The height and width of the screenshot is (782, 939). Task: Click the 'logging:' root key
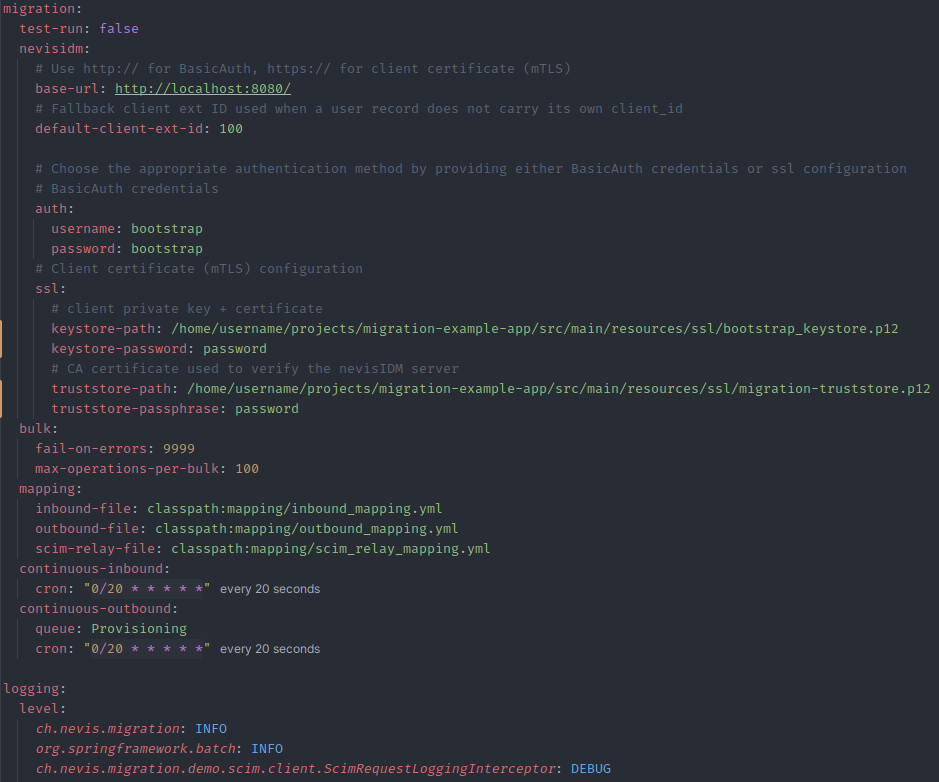[x=35, y=689]
